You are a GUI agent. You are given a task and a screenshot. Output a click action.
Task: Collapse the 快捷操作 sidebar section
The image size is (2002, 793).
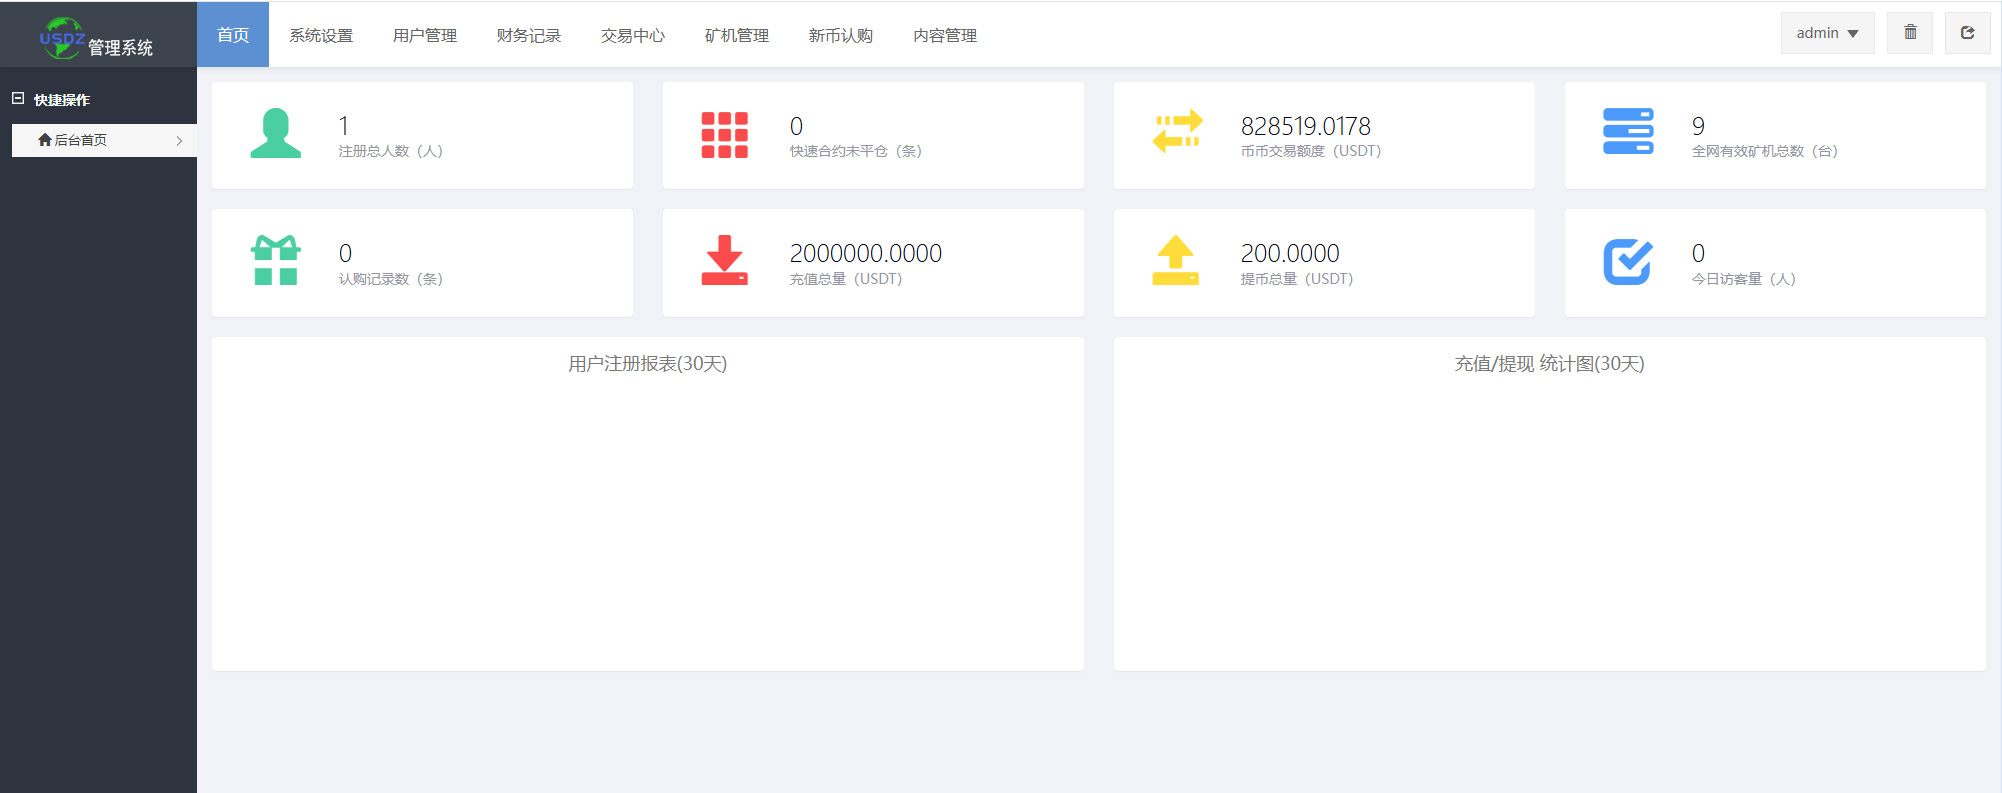click(x=18, y=99)
